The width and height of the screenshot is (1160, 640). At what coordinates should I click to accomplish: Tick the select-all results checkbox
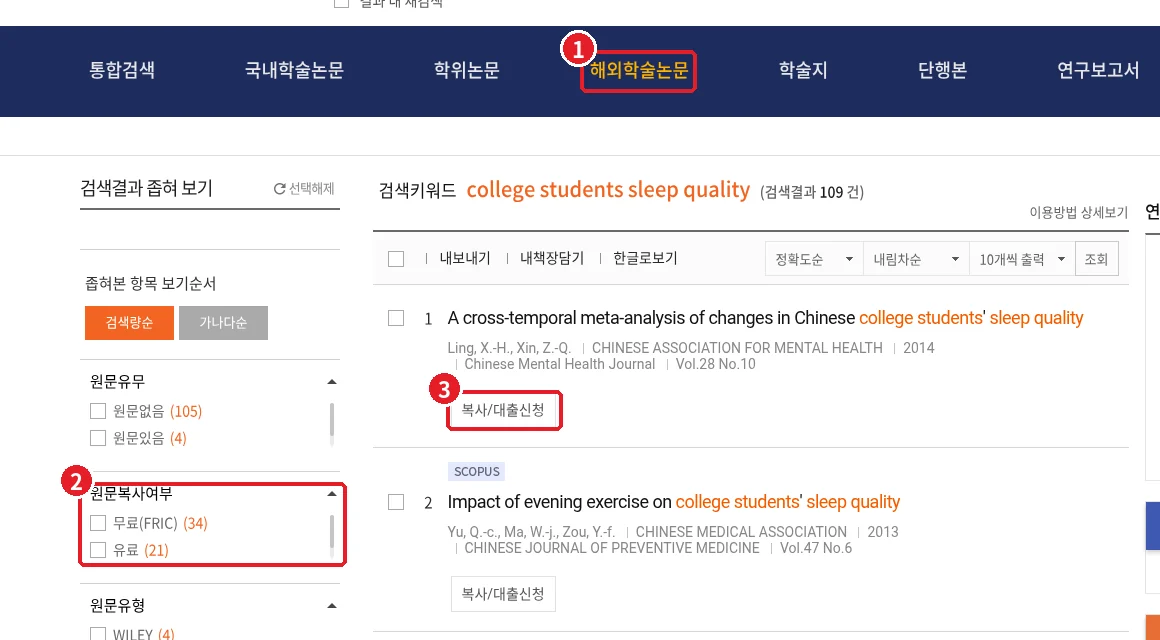396,259
